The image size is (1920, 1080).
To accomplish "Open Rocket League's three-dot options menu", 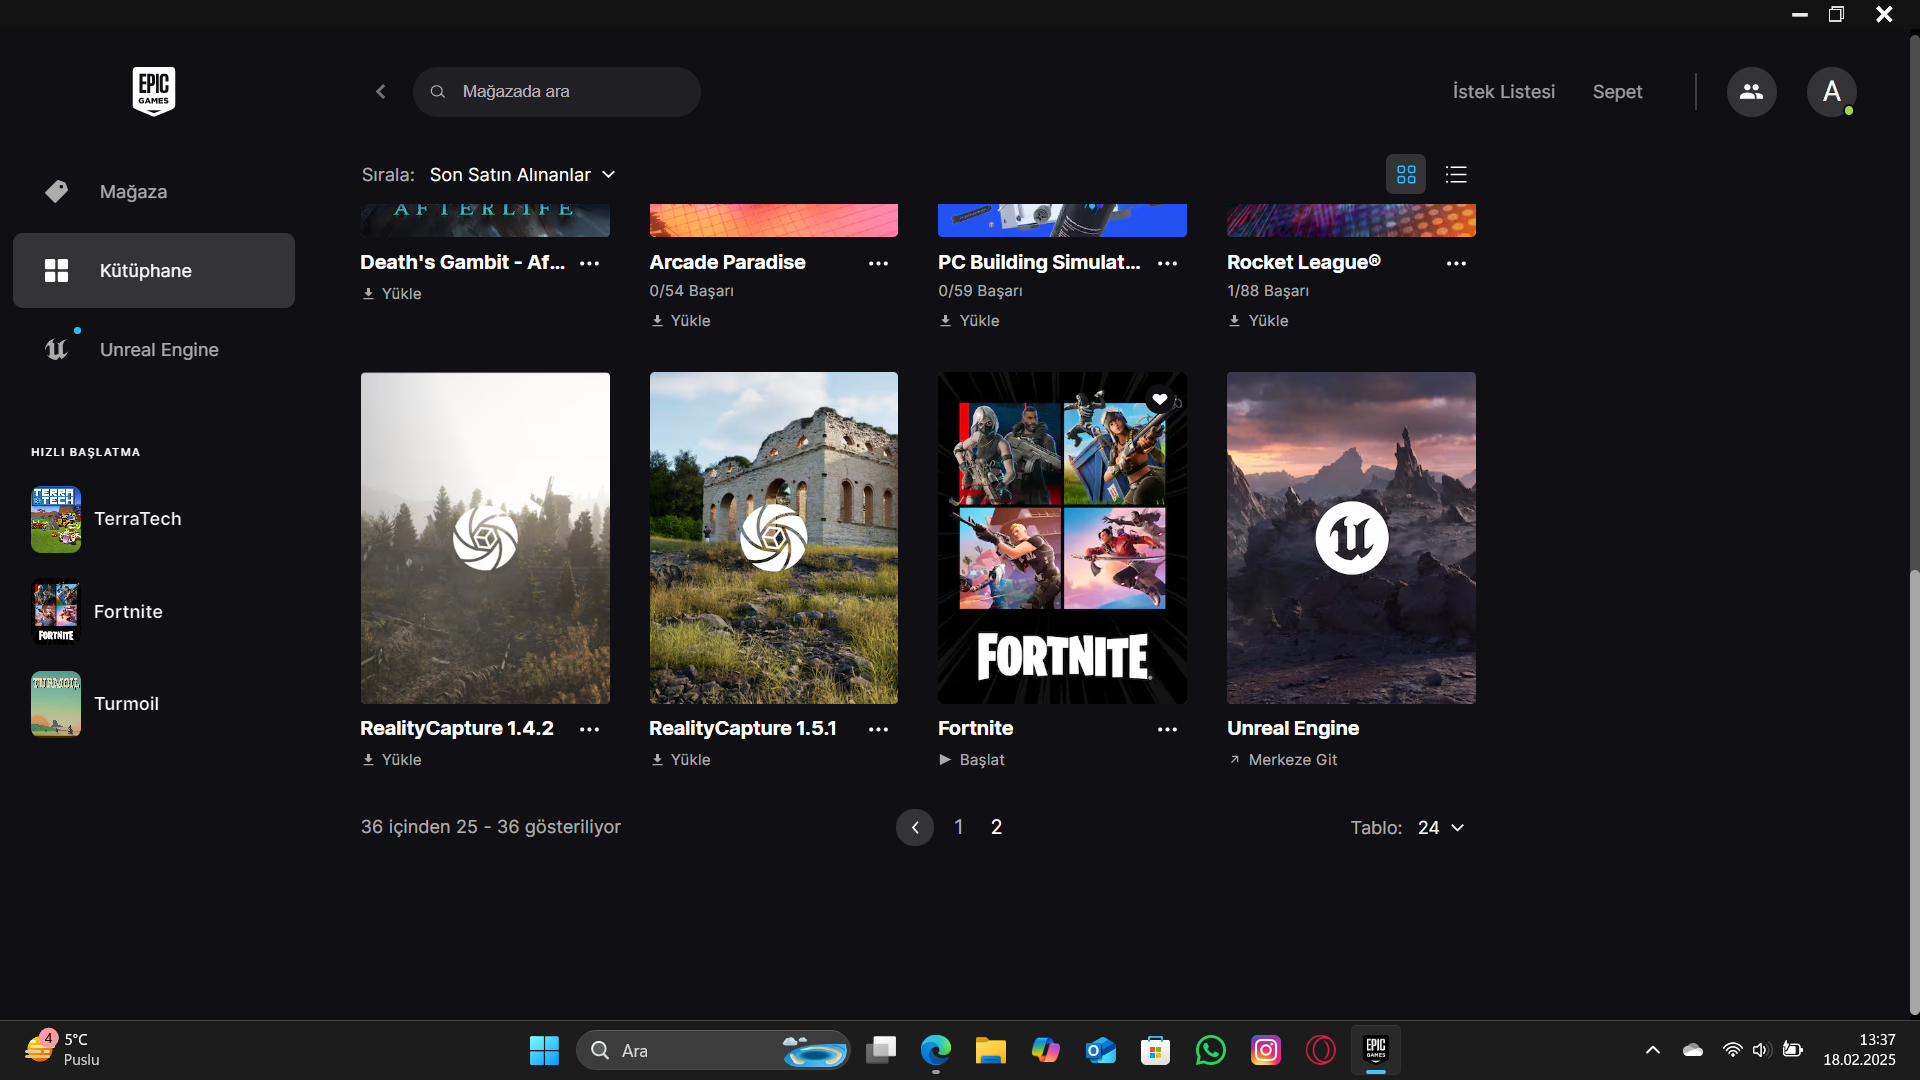I will 1456,264.
